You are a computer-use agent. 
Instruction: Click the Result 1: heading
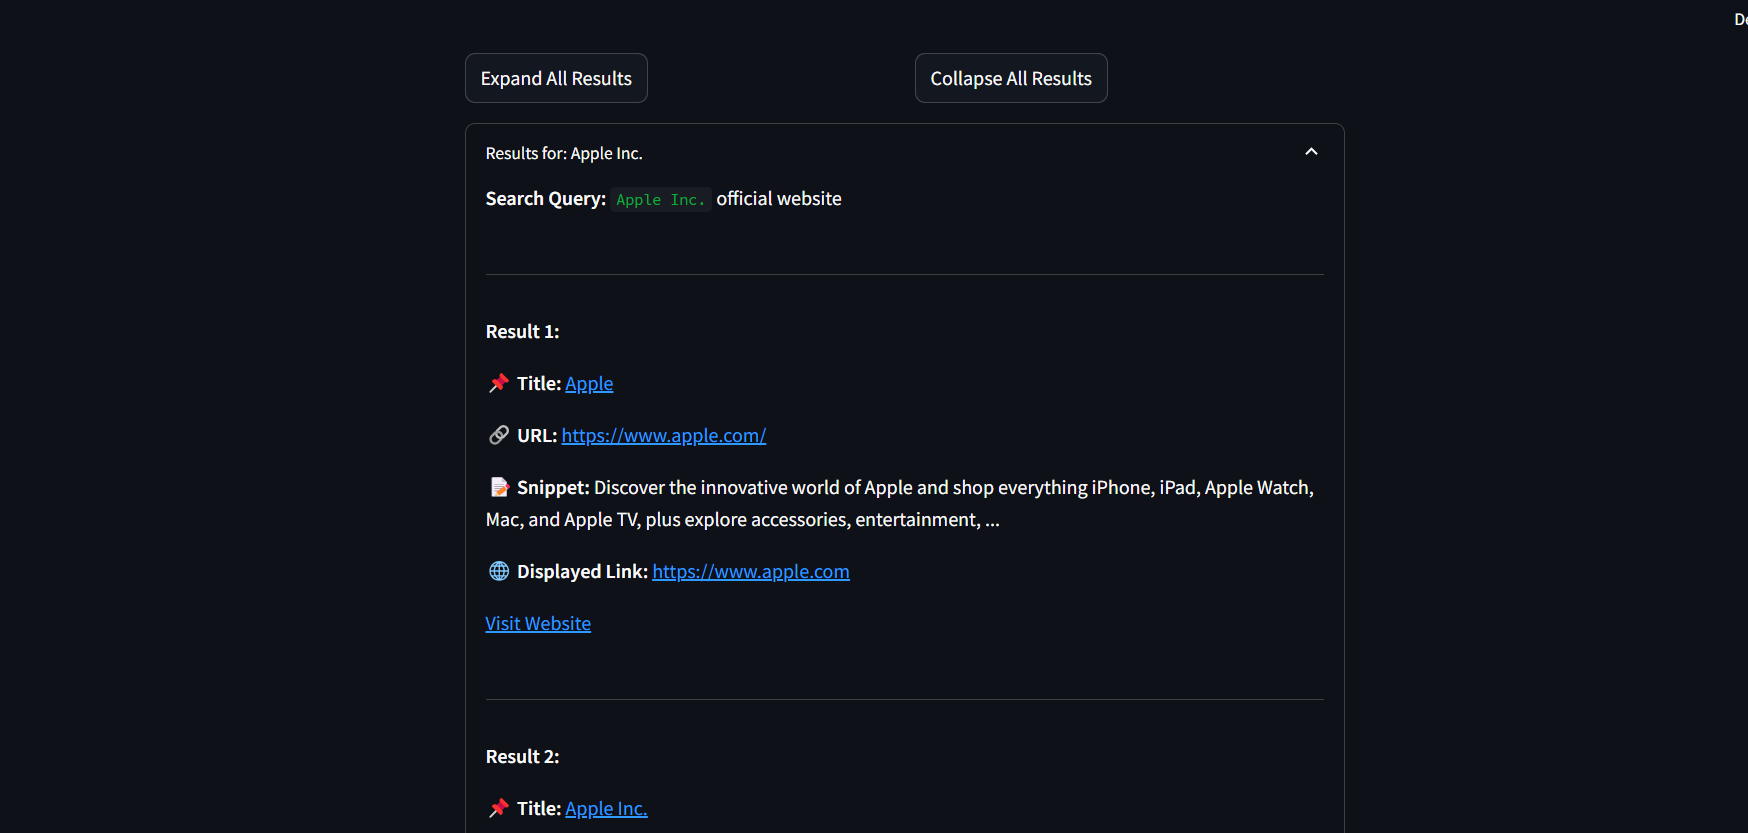522,331
